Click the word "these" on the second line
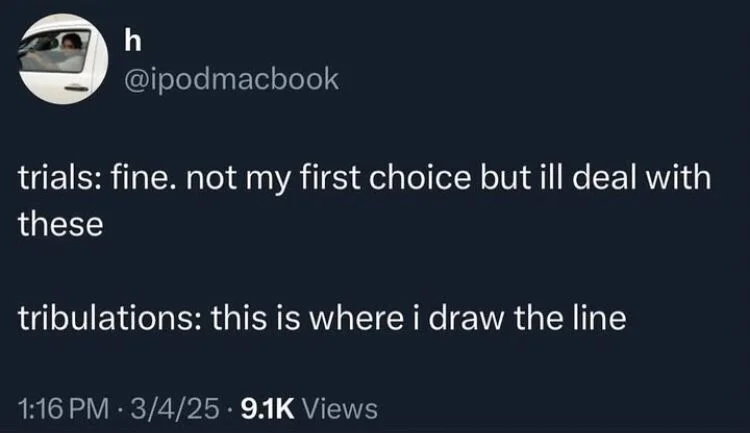Screen dimensions: 750x433 point(61,225)
